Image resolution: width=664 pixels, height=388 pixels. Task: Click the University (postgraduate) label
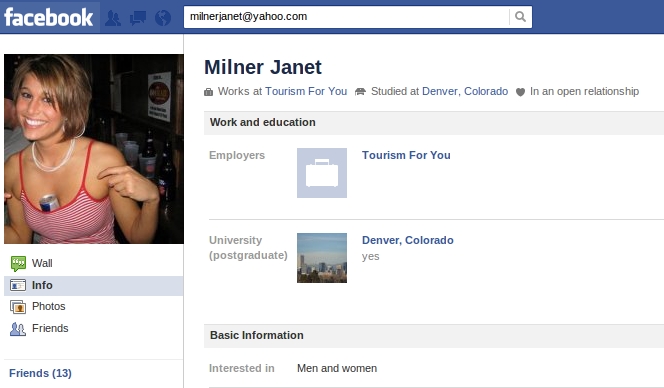(248, 248)
